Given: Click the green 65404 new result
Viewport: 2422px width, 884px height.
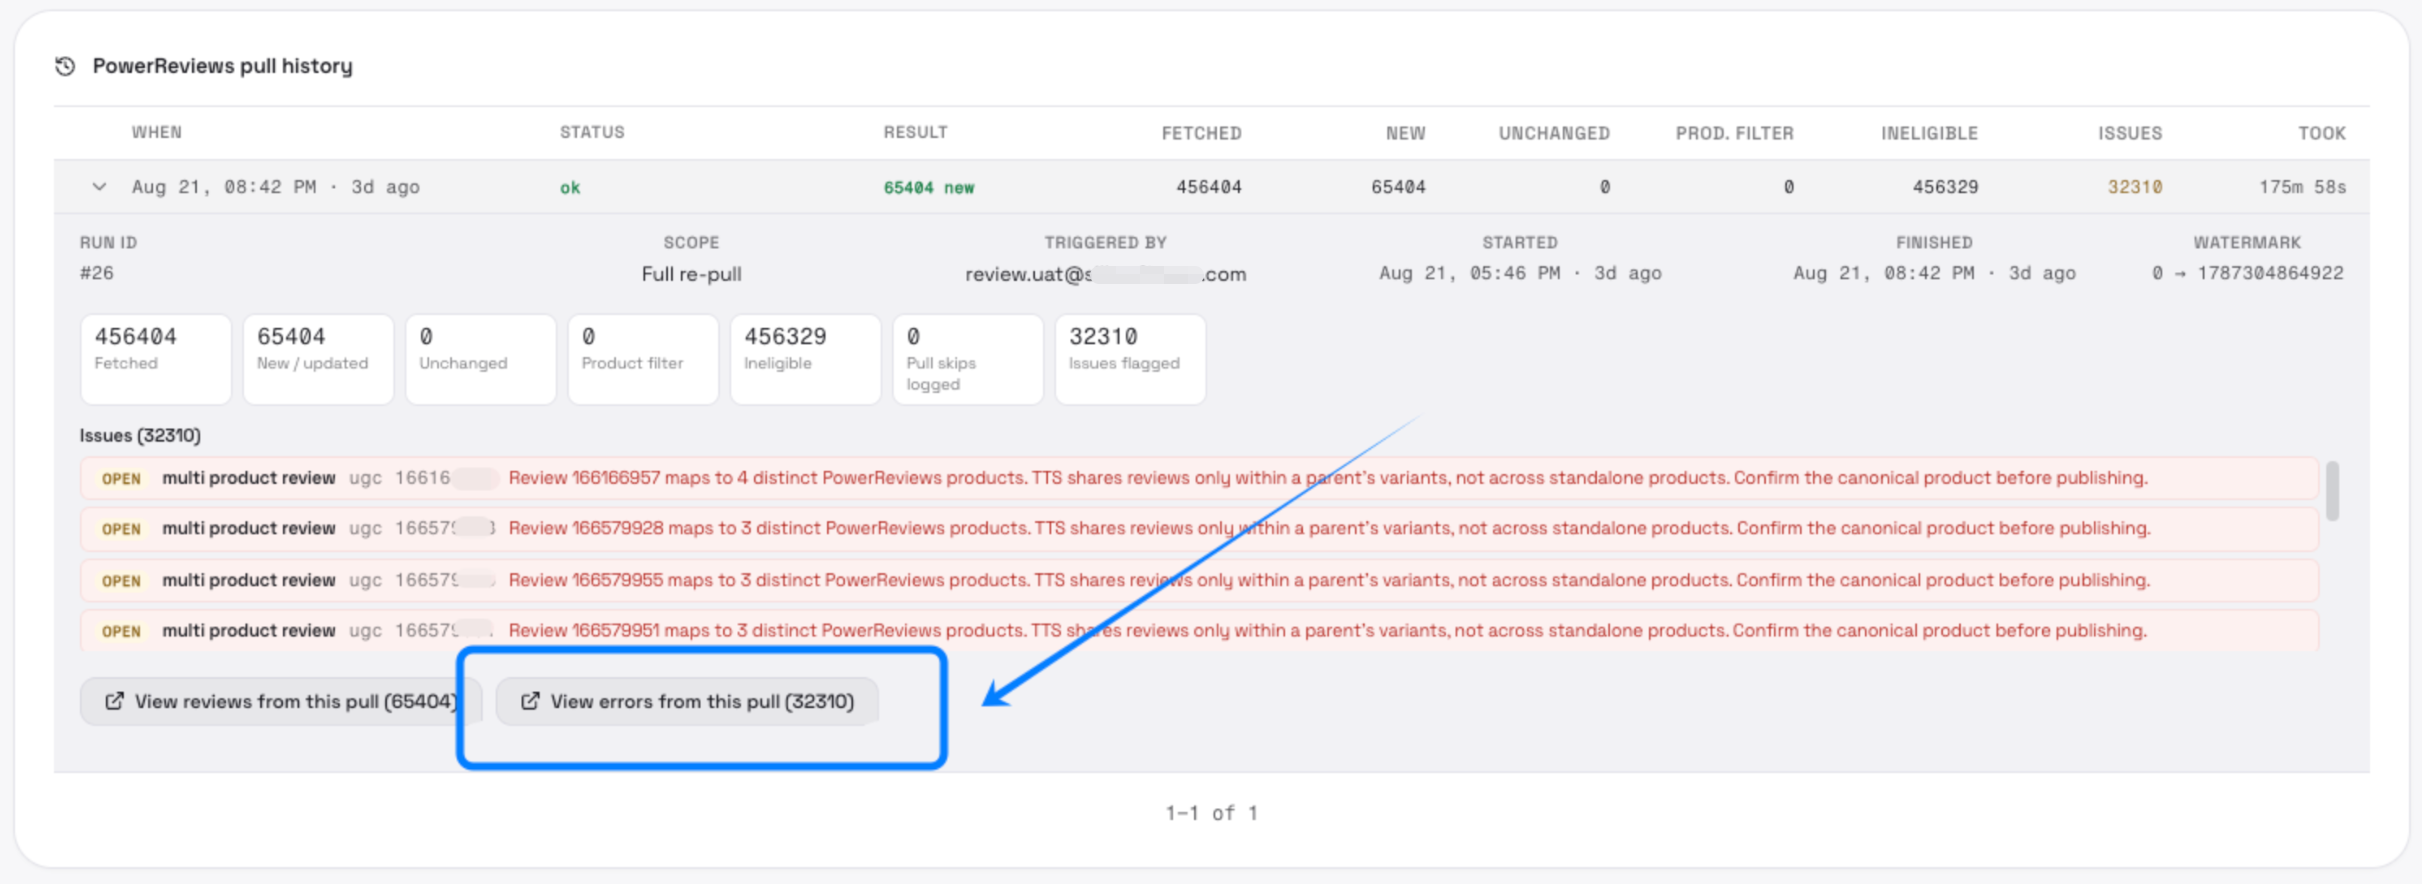Looking at the screenshot, I should point(929,187).
